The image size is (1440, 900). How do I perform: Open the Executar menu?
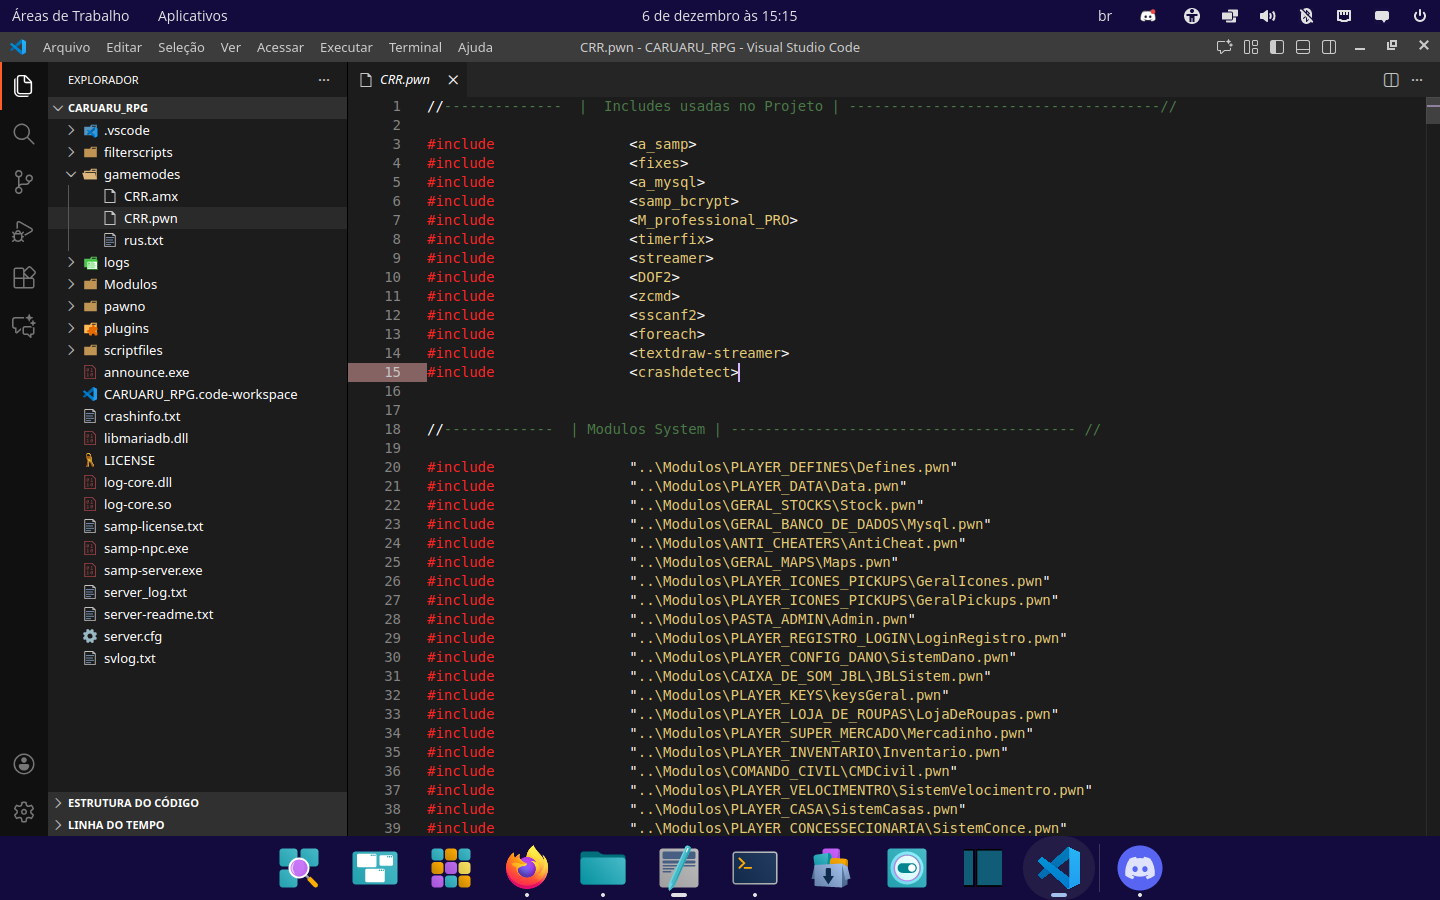click(x=346, y=47)
